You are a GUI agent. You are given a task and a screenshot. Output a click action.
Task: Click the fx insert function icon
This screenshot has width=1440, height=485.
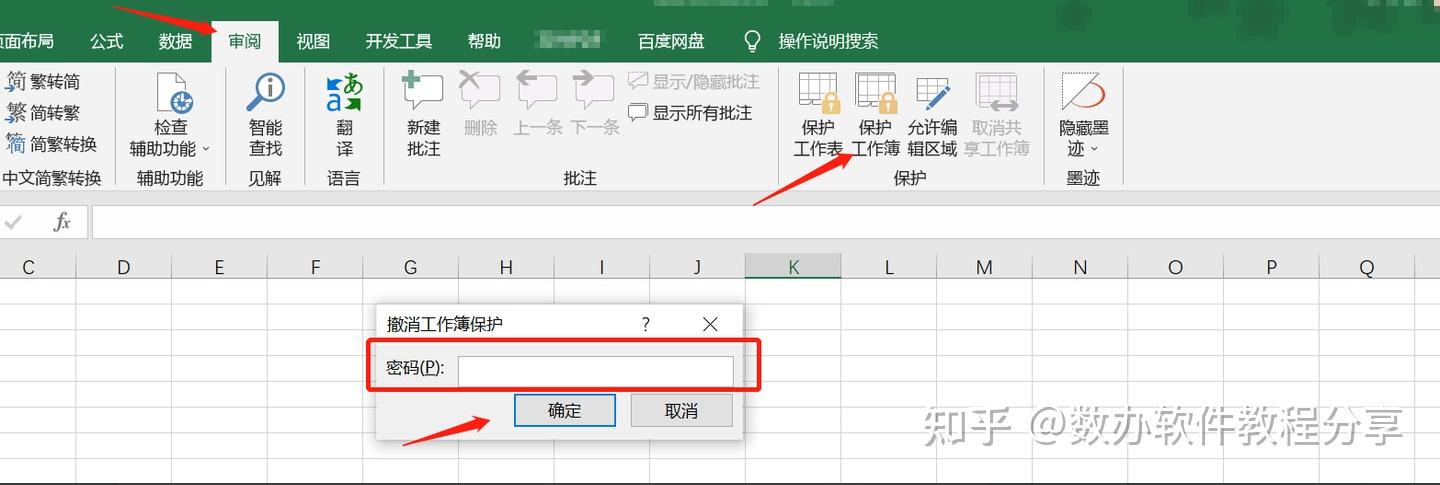[x=62, y=222]
